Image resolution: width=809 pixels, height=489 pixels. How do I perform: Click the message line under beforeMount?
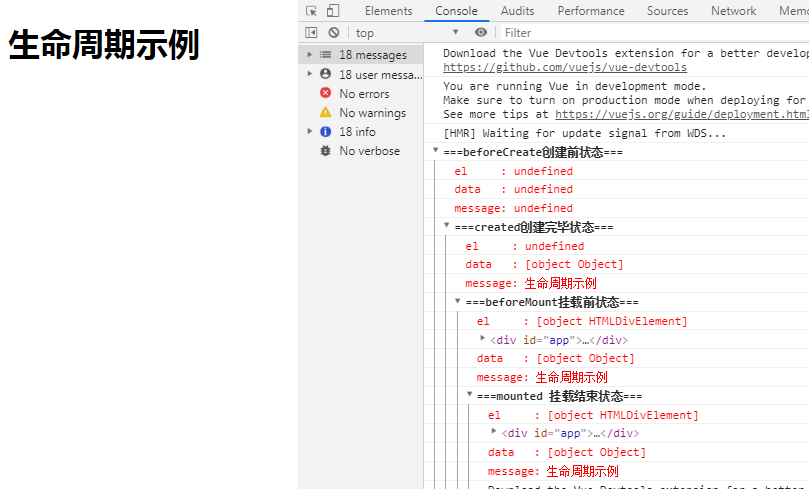[542, 378]
